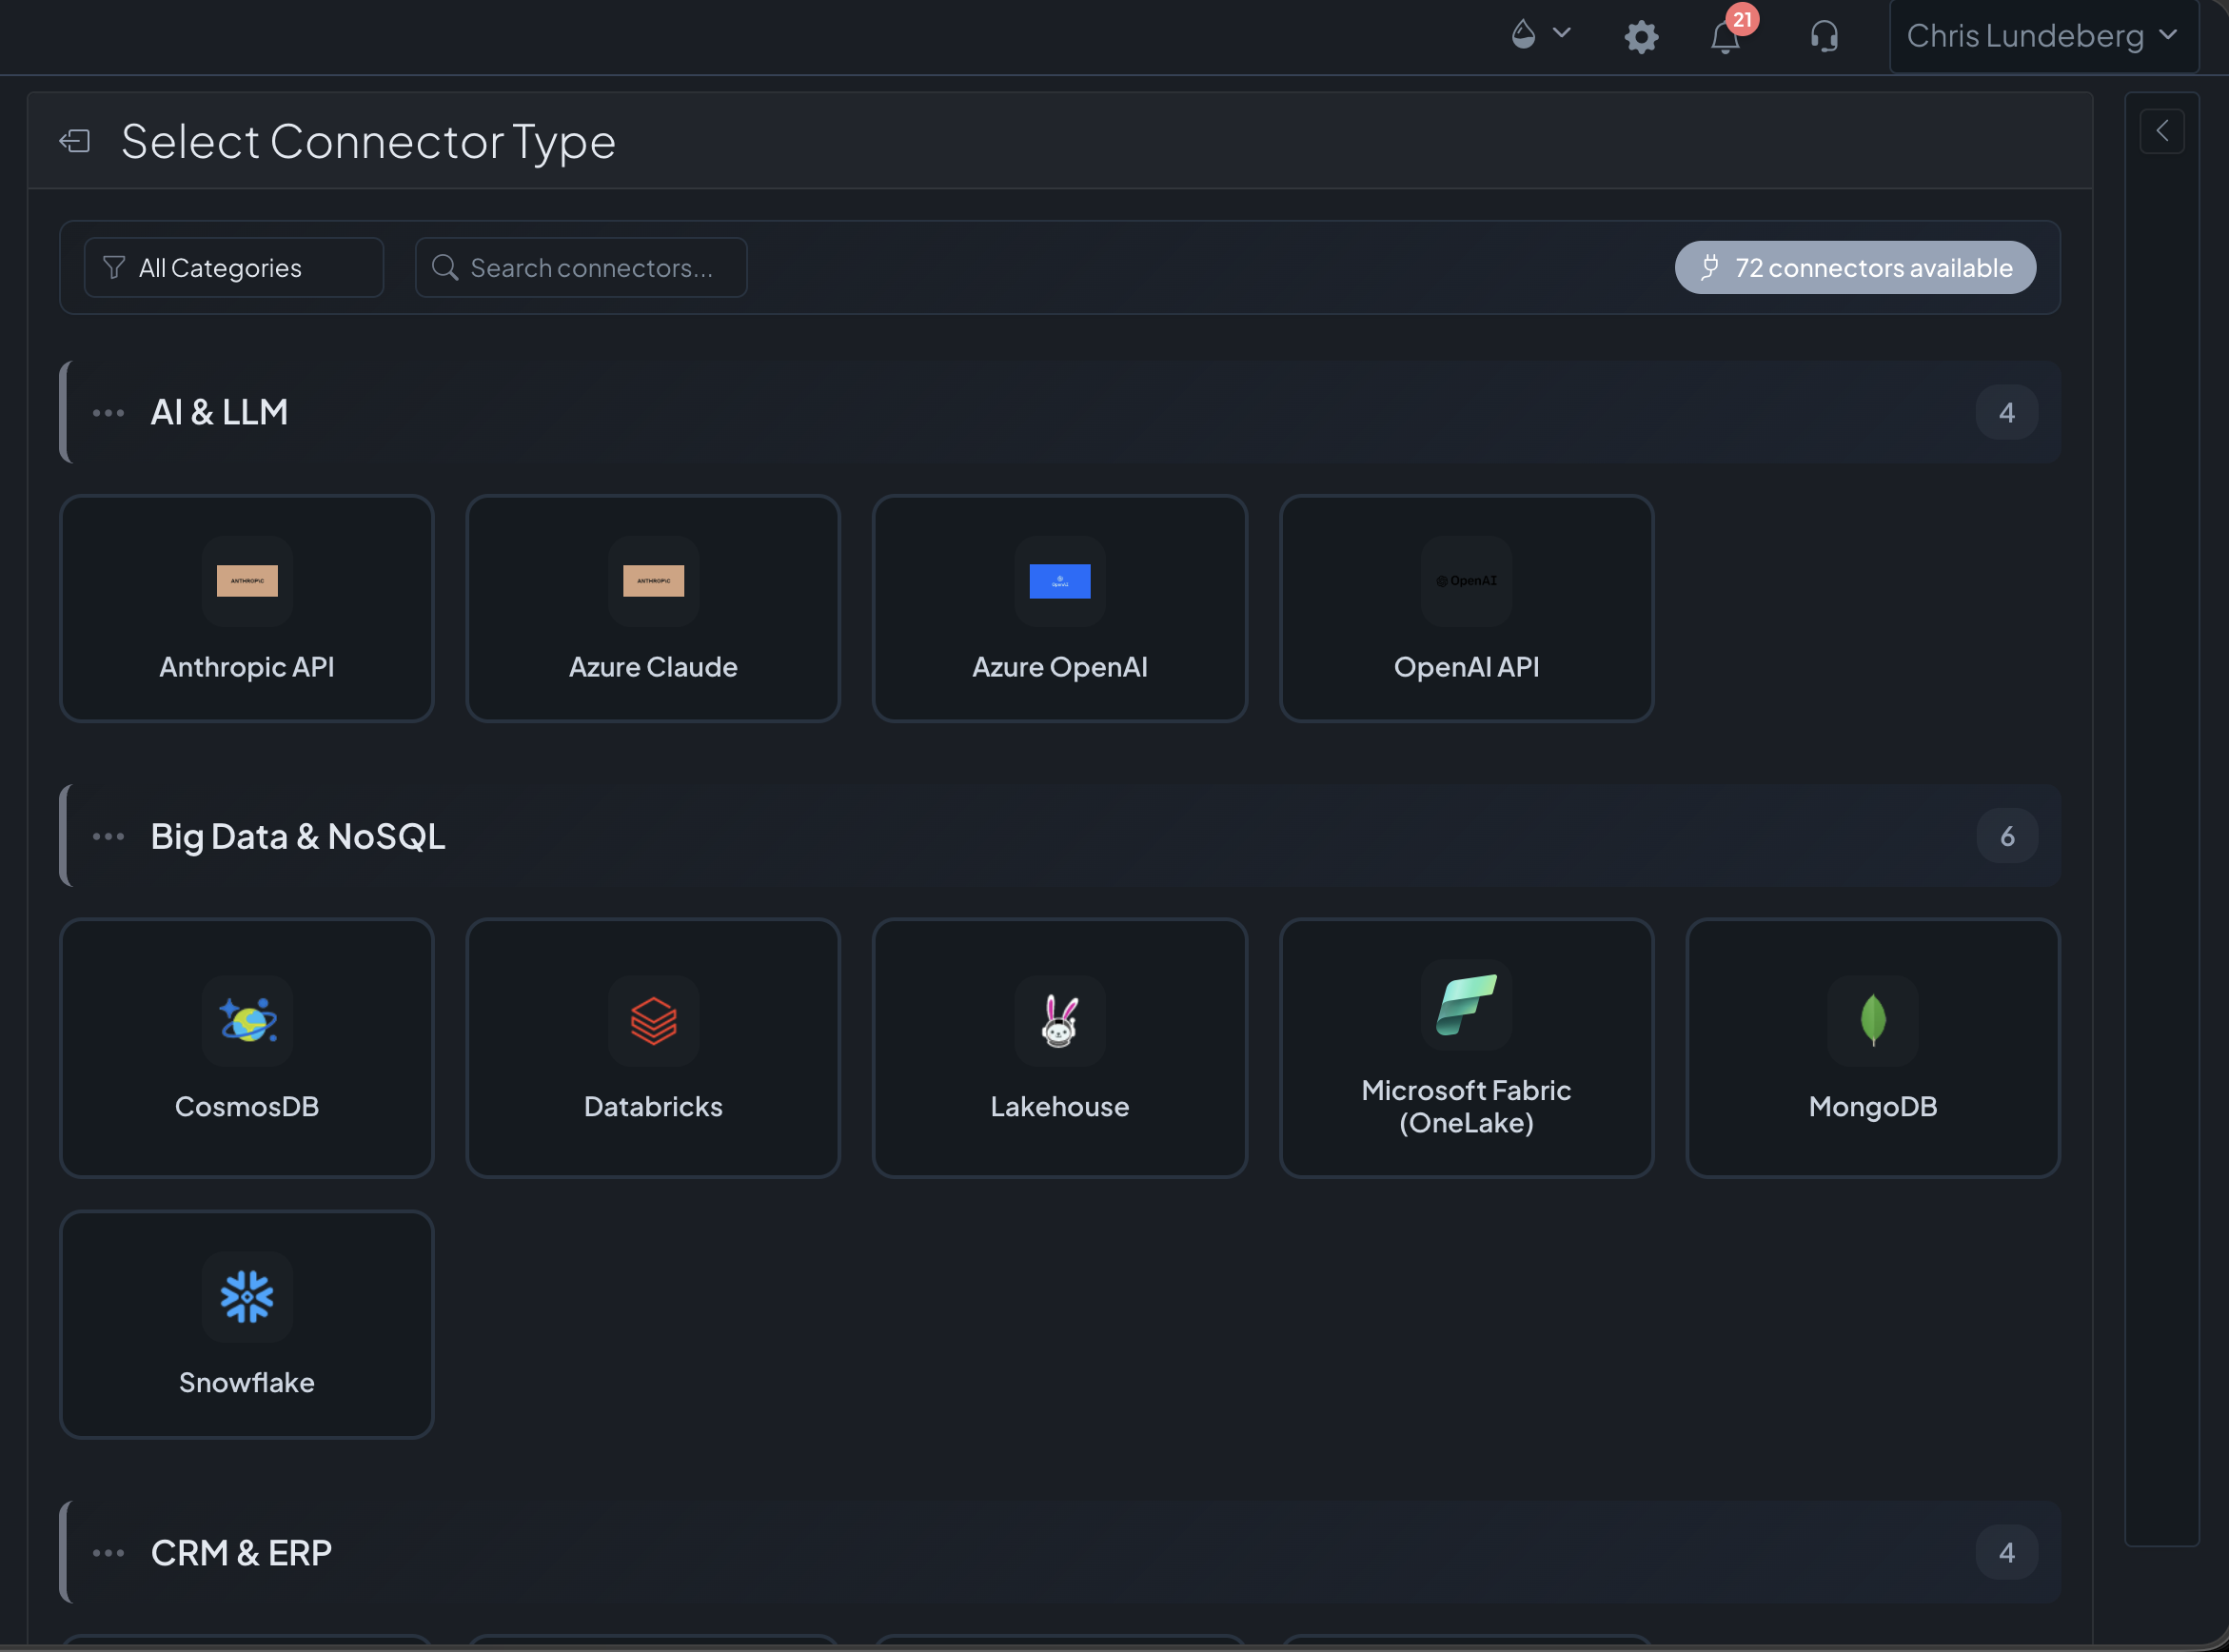This screenshot has height=1652, width=2229.
Task: Collapse the CRM & ERP section header
Action: click(x=1060, y=1553)
